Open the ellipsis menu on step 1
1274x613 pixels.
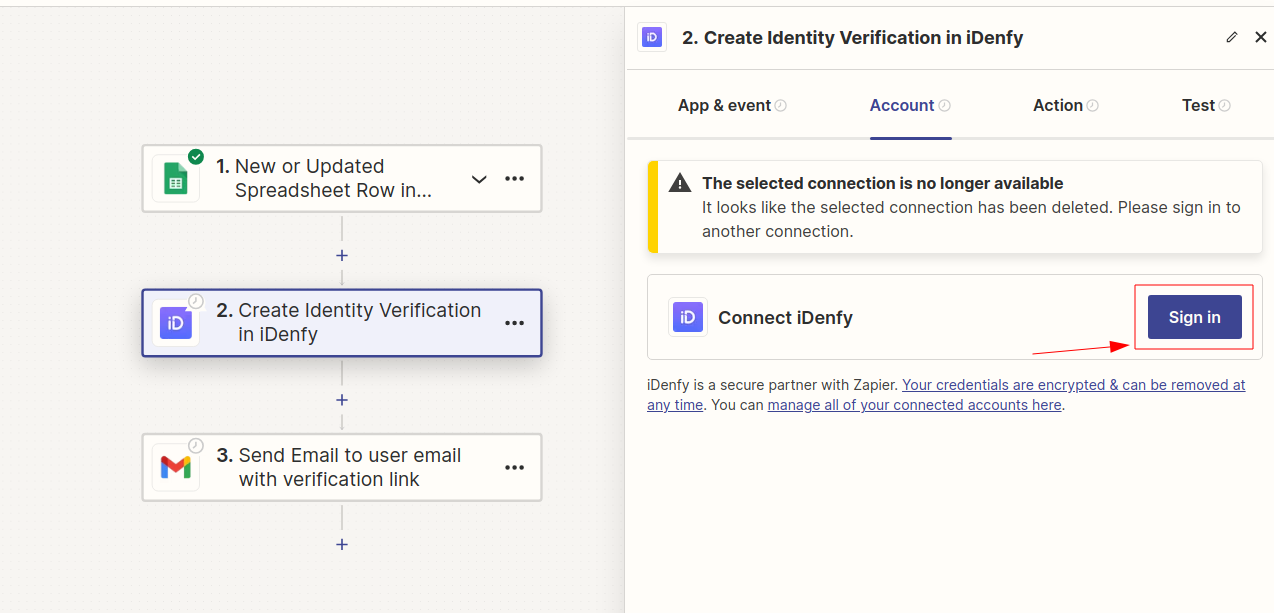tap(514, 178)
